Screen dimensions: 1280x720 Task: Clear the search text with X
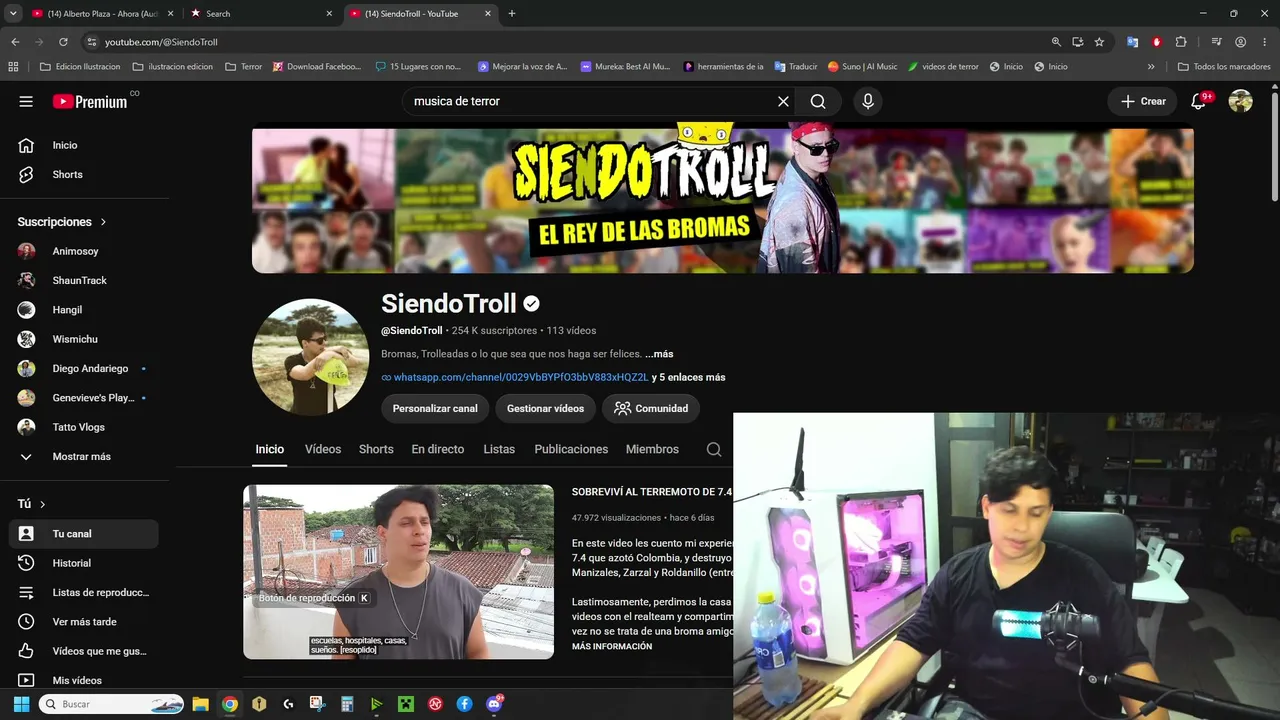coord(783,101)
